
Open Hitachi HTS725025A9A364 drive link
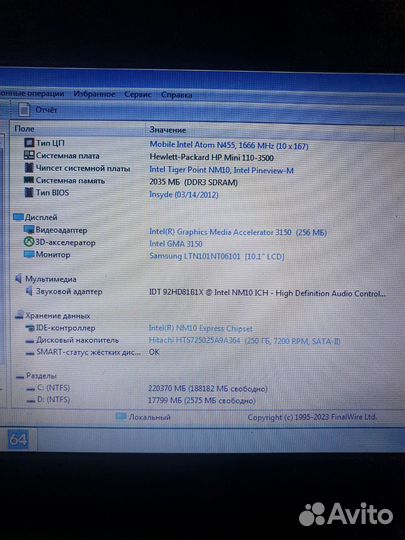coord(244,341)
